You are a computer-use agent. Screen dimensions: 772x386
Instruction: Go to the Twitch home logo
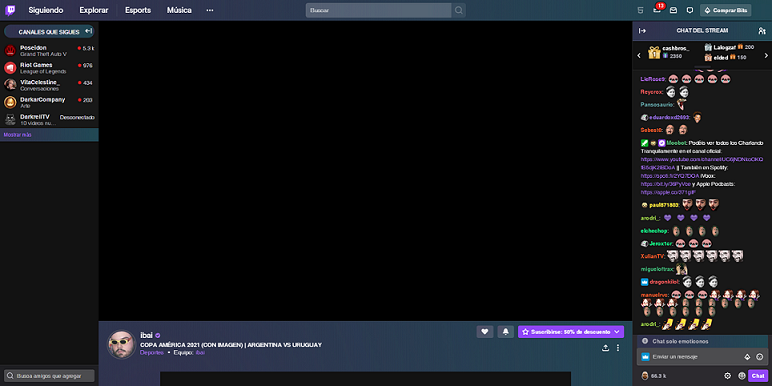tap(10, 10)
